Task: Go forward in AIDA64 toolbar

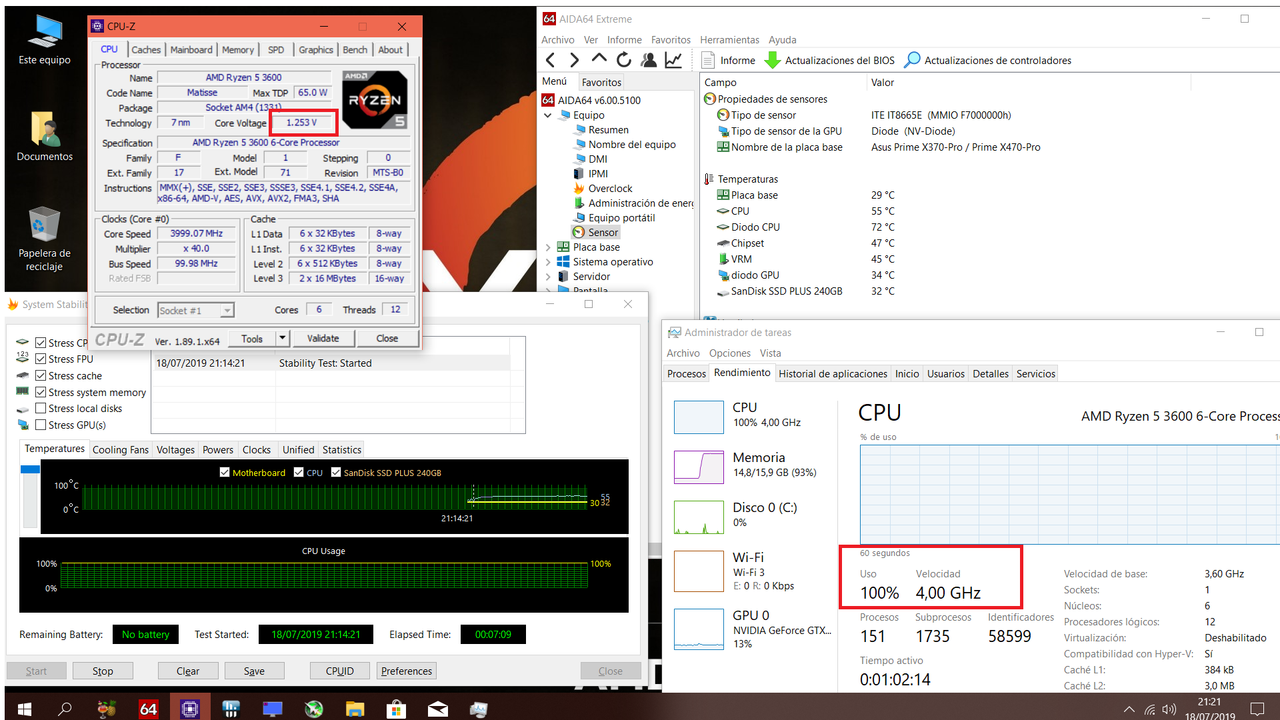Action: [x=574, y=60]
